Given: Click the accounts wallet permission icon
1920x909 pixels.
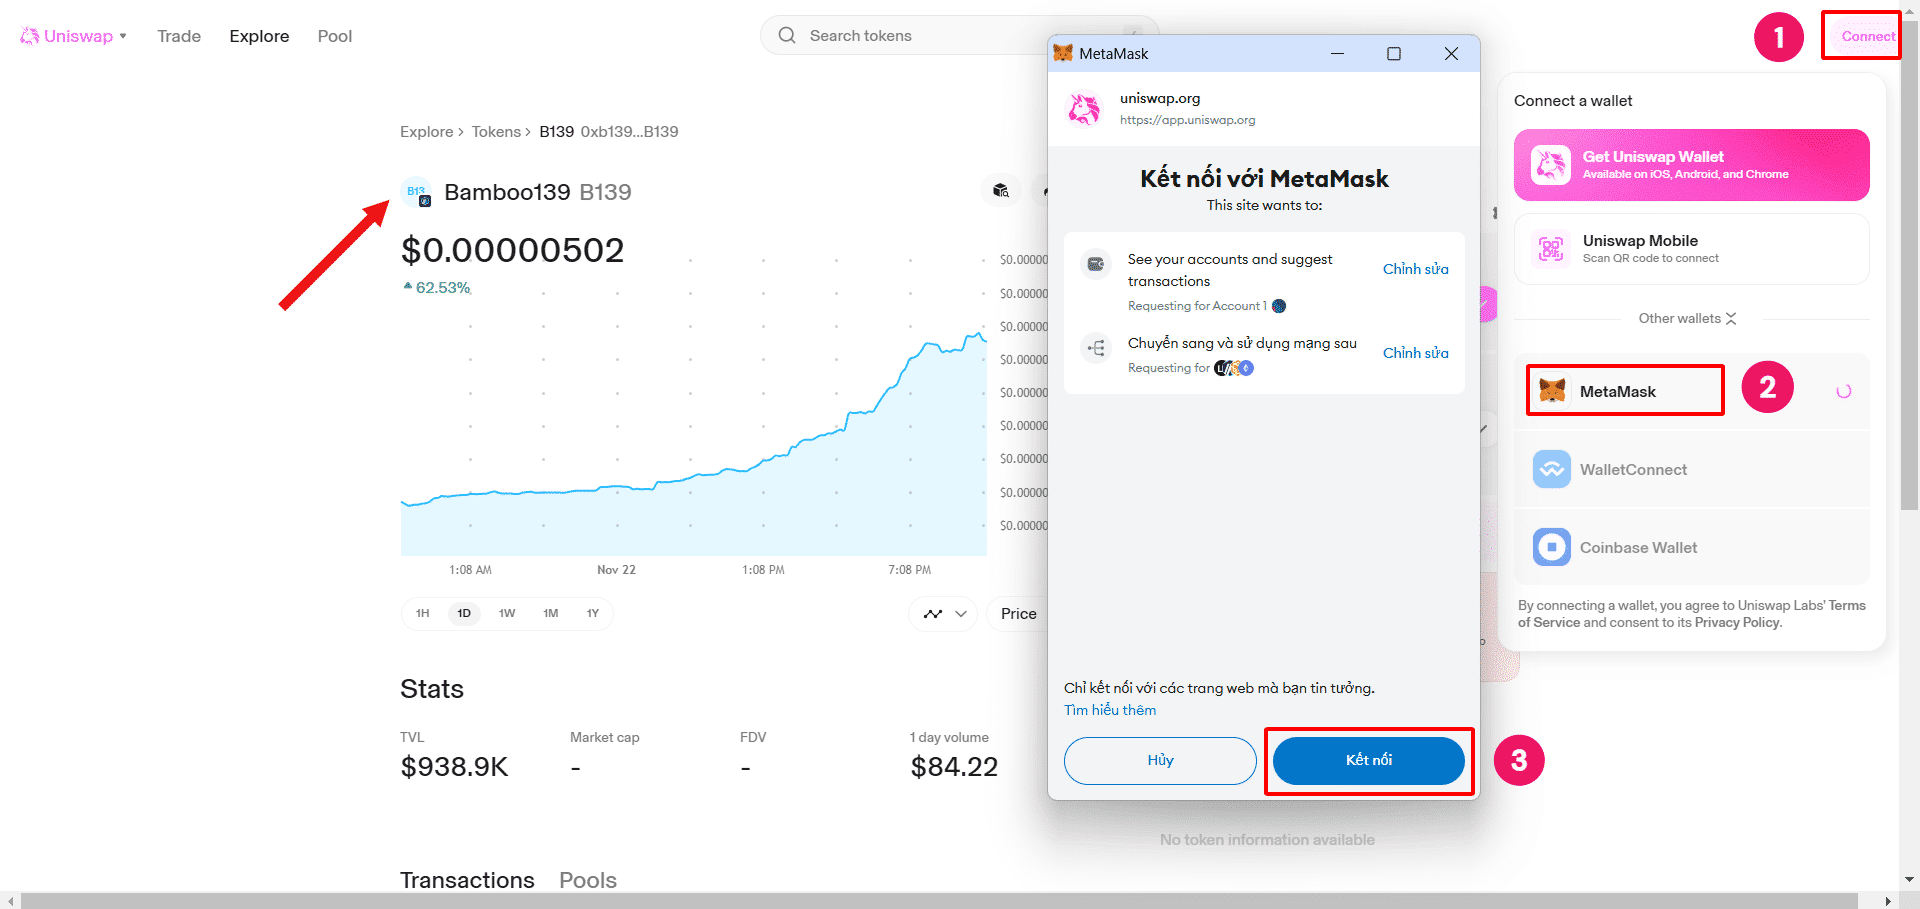Looking at the screenshot, I should pos(1096,264).
